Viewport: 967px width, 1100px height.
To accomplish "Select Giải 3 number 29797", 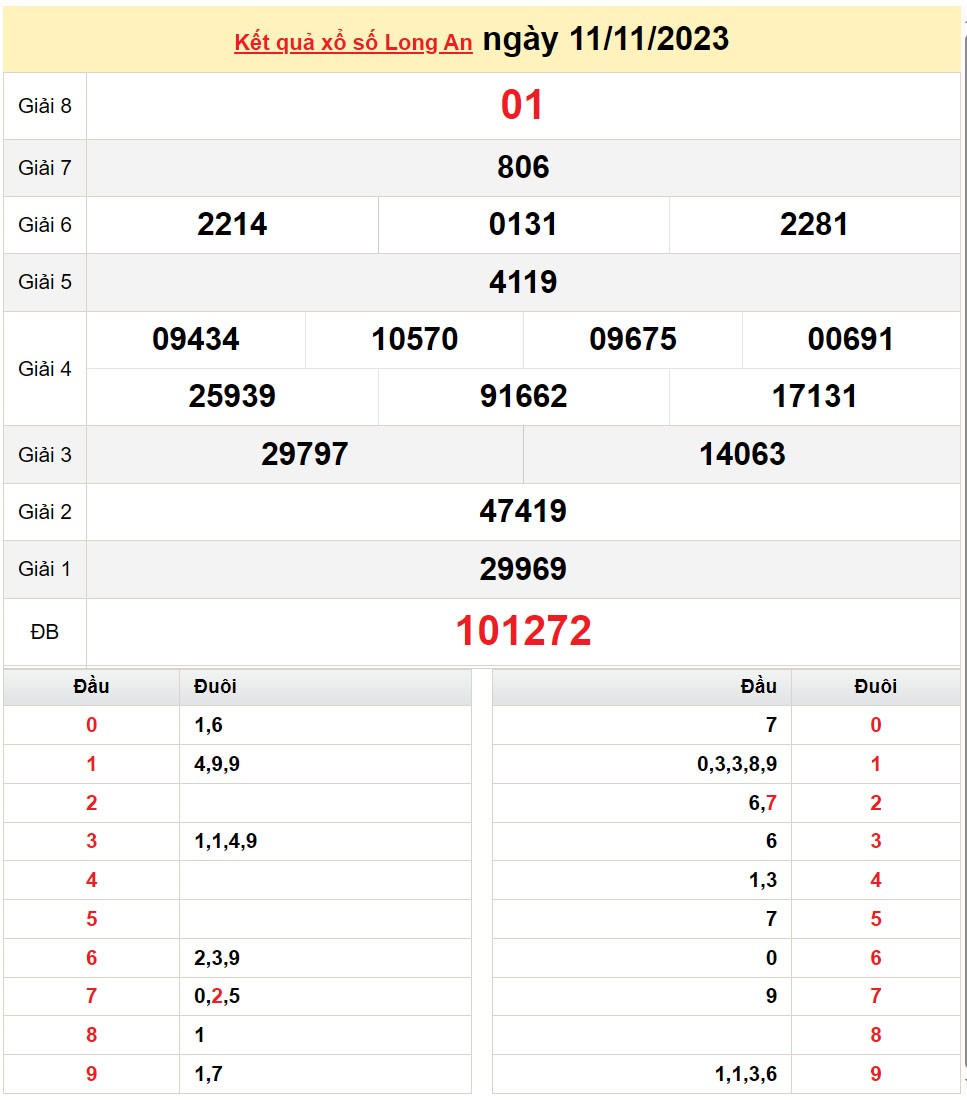I will [x=303, y=453].
